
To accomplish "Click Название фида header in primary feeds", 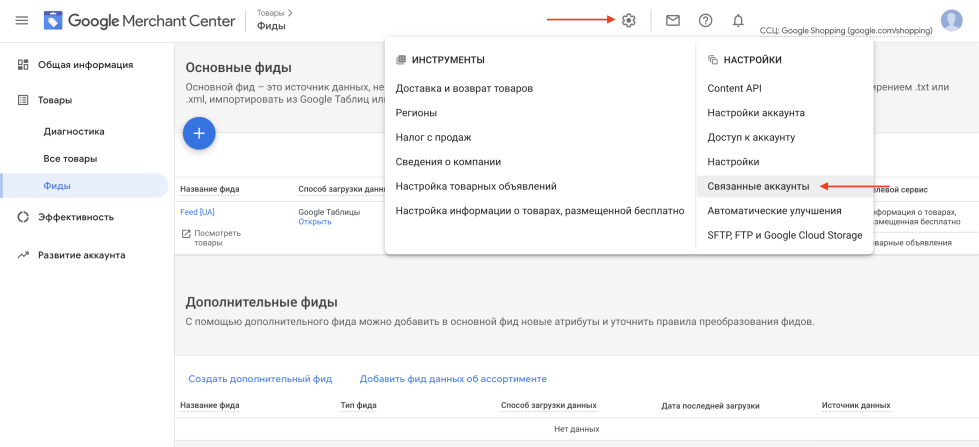I will [210, 189].
